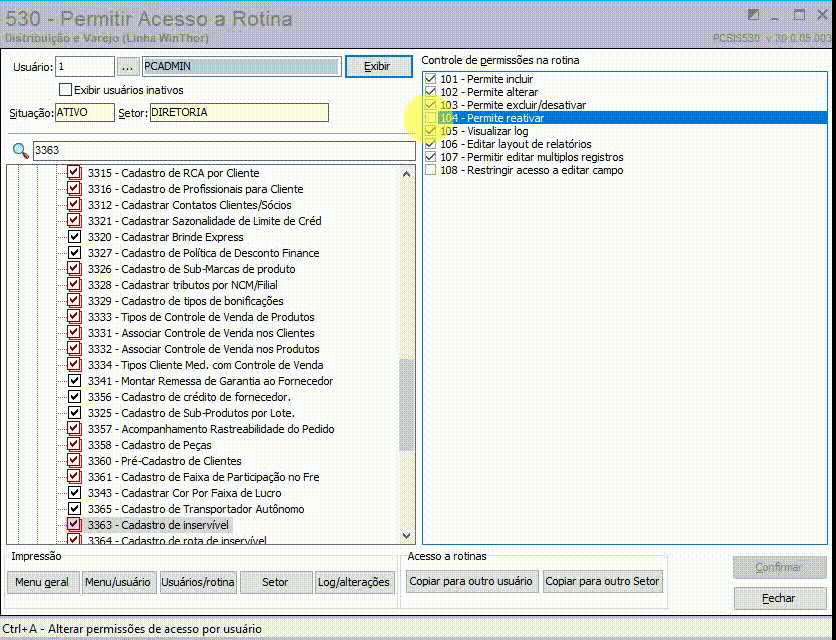Uncheck 101 - Permite incluir
The height and width of the screenshot is (640, 836).
(430, 79)
